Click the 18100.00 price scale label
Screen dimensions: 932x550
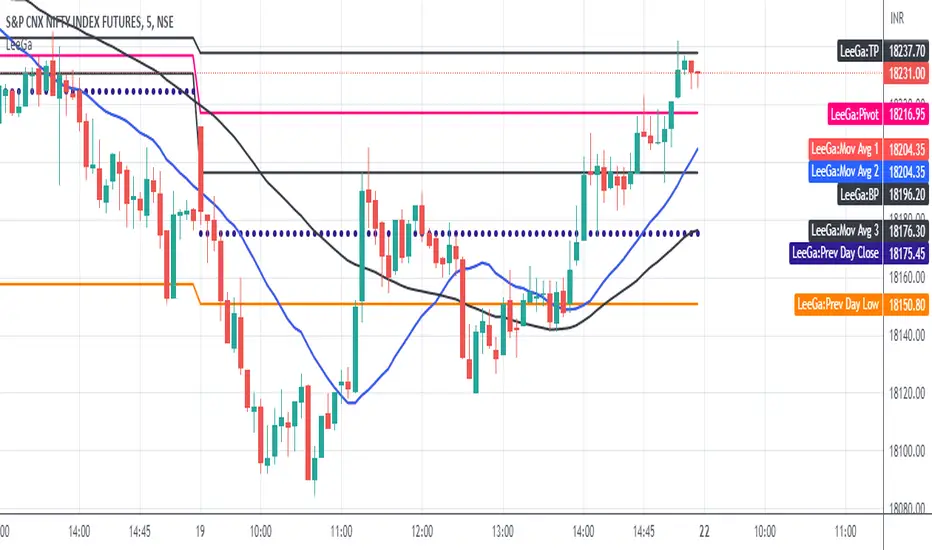coord(906,452)
